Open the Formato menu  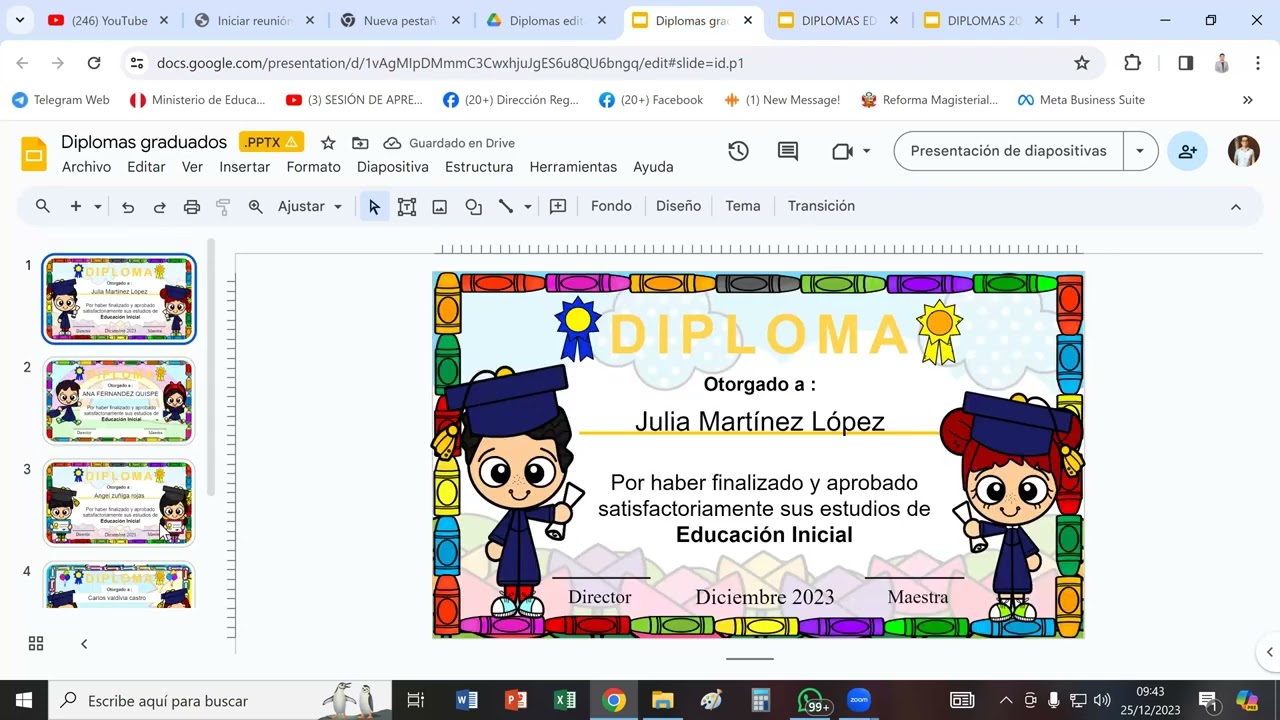pos(314,167)
